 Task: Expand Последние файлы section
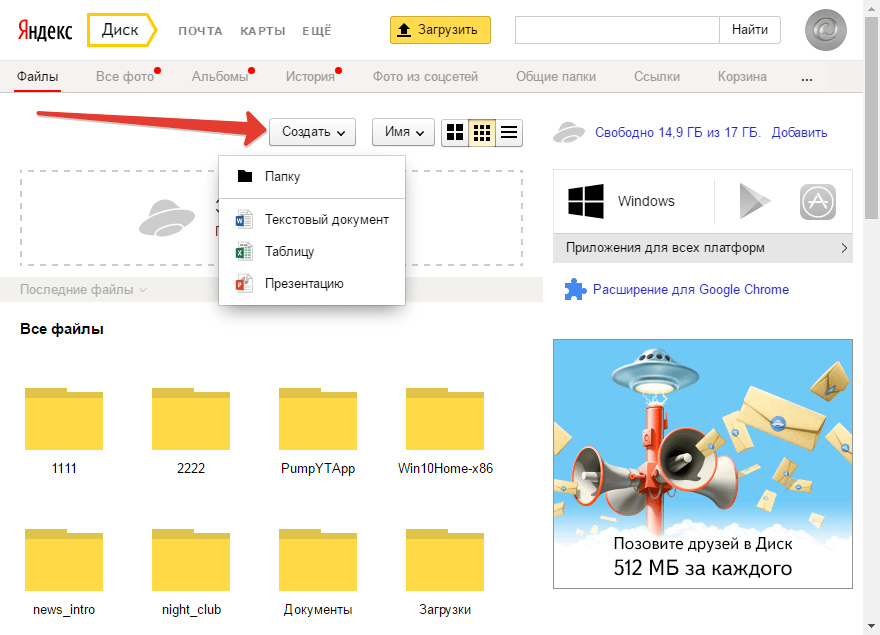83,290
